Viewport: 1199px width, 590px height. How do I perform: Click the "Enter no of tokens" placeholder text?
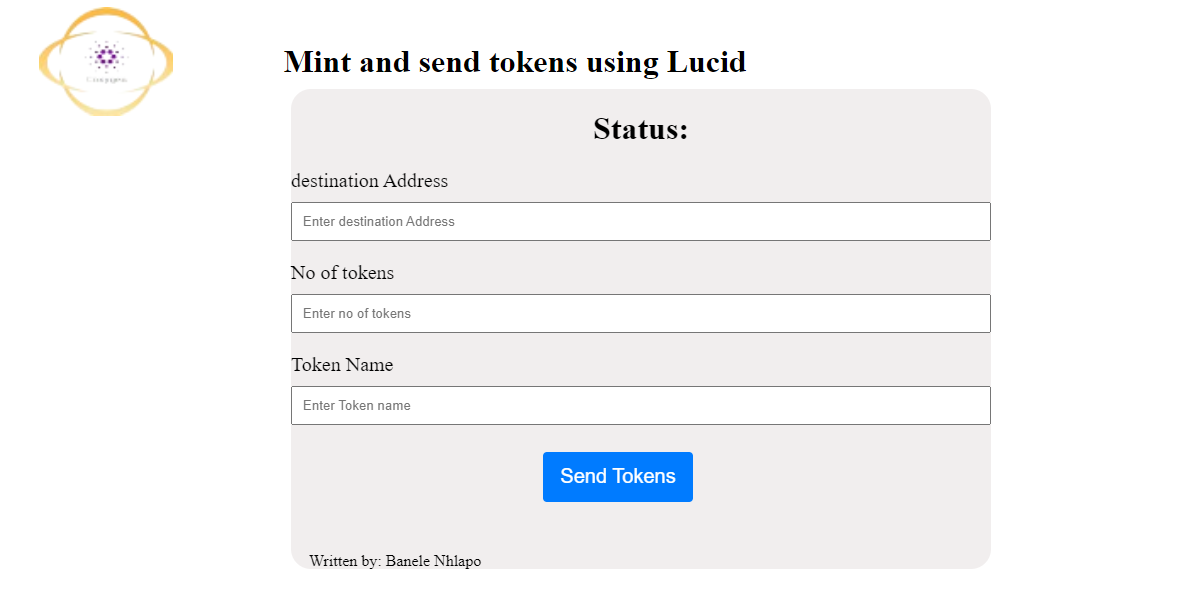356,313
